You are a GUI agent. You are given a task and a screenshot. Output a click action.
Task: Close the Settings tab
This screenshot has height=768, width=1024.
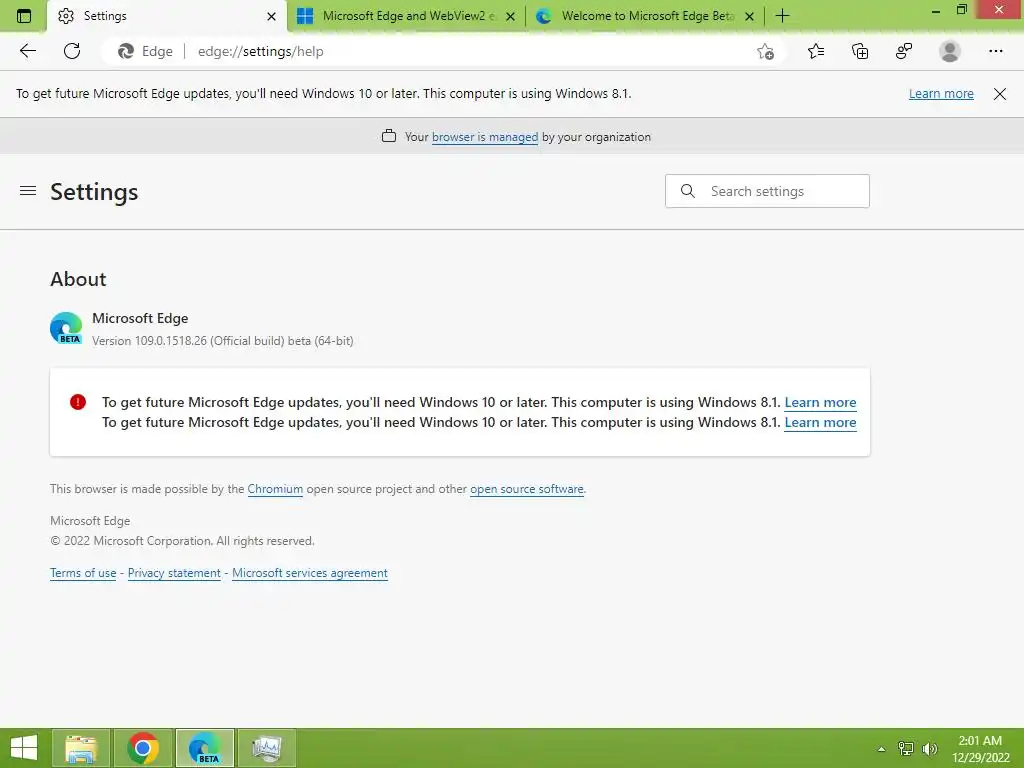[272, 16]
